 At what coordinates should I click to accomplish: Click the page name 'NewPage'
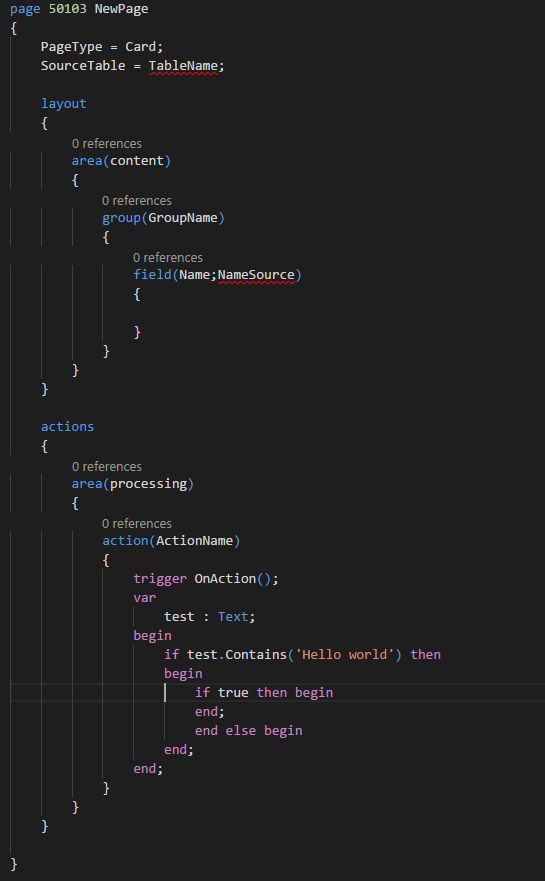click(x=121, y=9)
